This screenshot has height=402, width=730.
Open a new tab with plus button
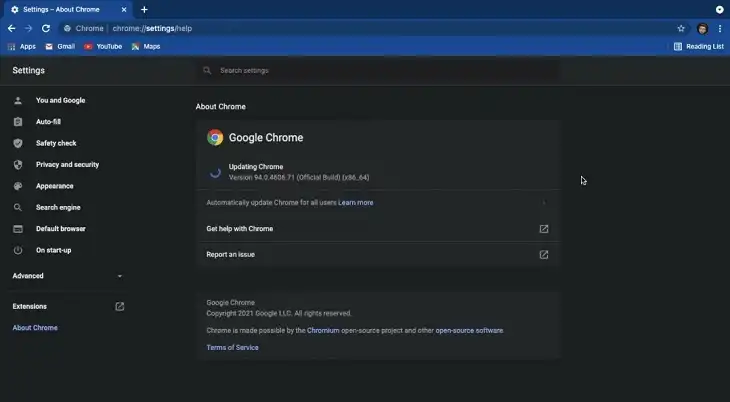[144, 9]
